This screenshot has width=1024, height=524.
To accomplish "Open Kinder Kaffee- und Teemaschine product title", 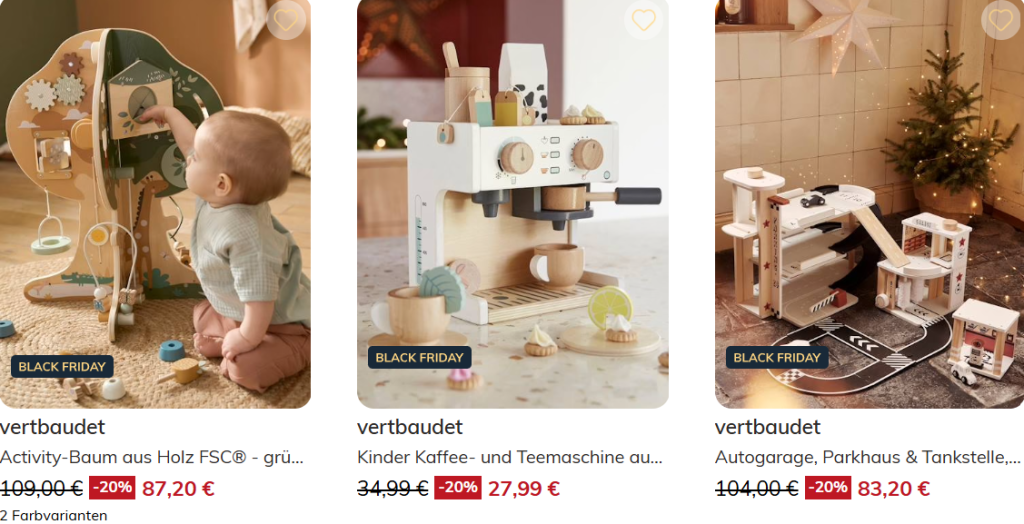I will coord(510,457).
